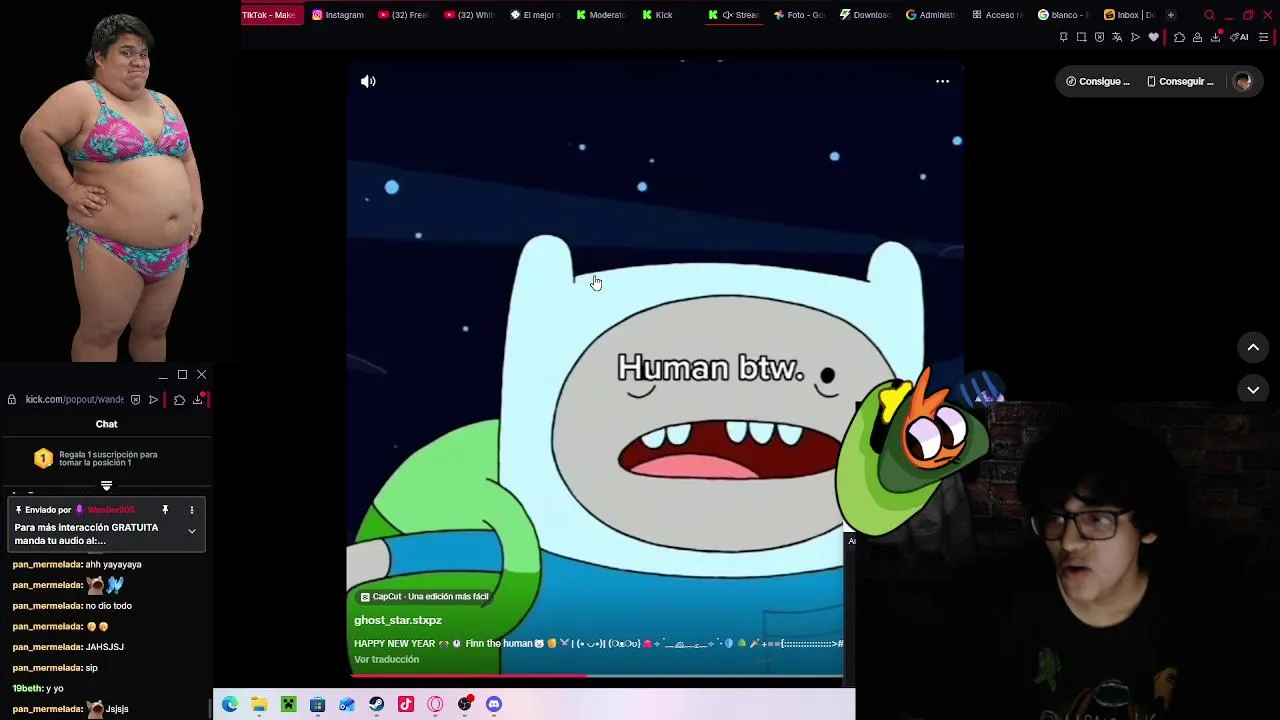1280x720 pixels.
Task: Switch to the 'El mejor' browser tab
Action: point(536,15)
